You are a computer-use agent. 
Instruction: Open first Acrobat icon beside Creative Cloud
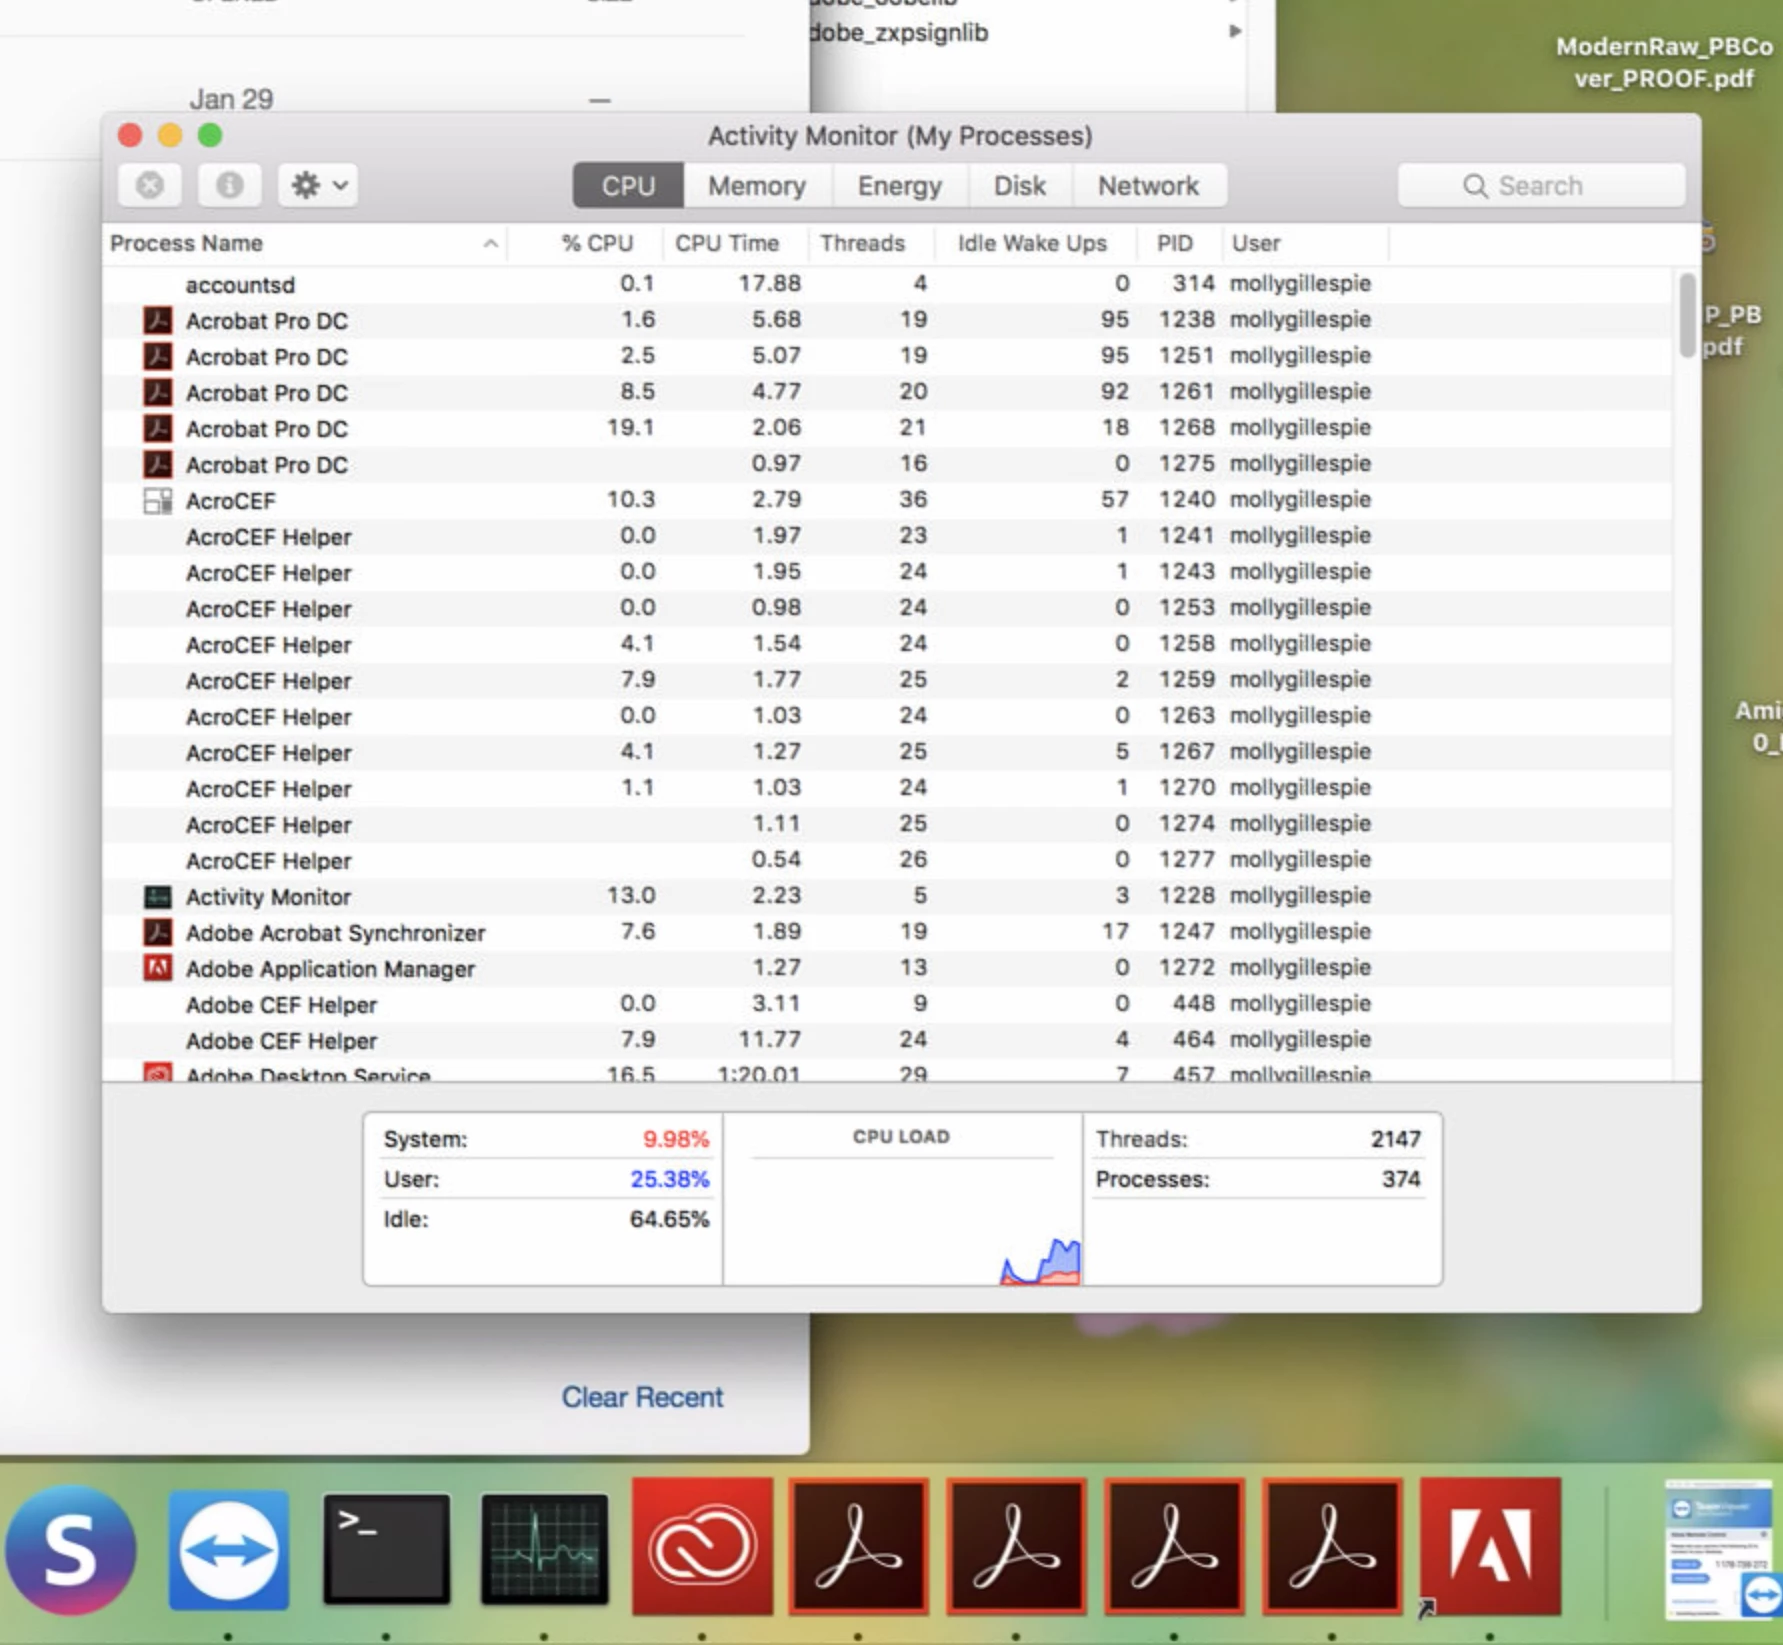click(859, 1546)
